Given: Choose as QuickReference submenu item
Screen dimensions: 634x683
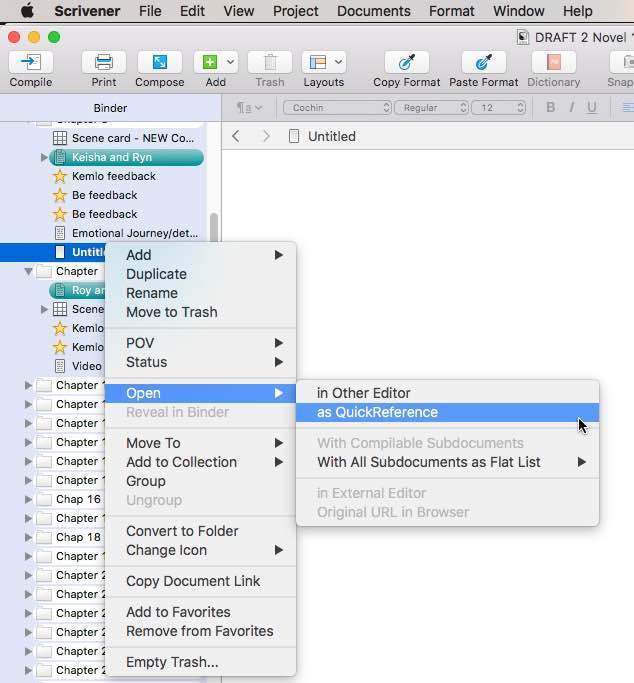Looking at the screenshot, I should point(448,412).
